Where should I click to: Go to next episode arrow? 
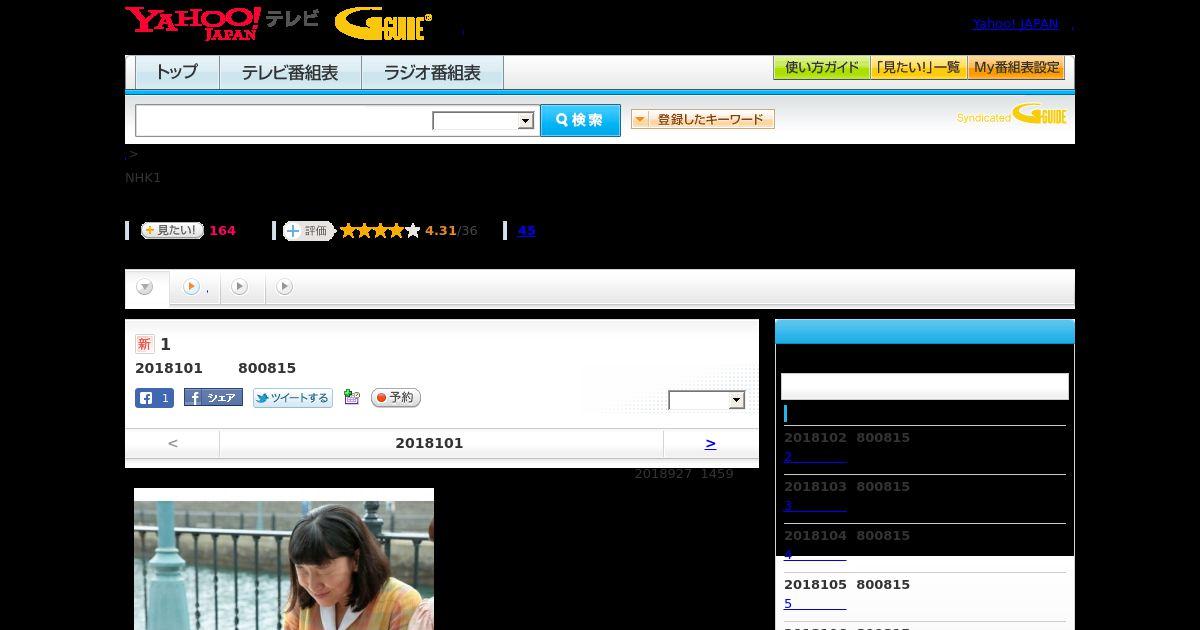(x=710, y=443)
